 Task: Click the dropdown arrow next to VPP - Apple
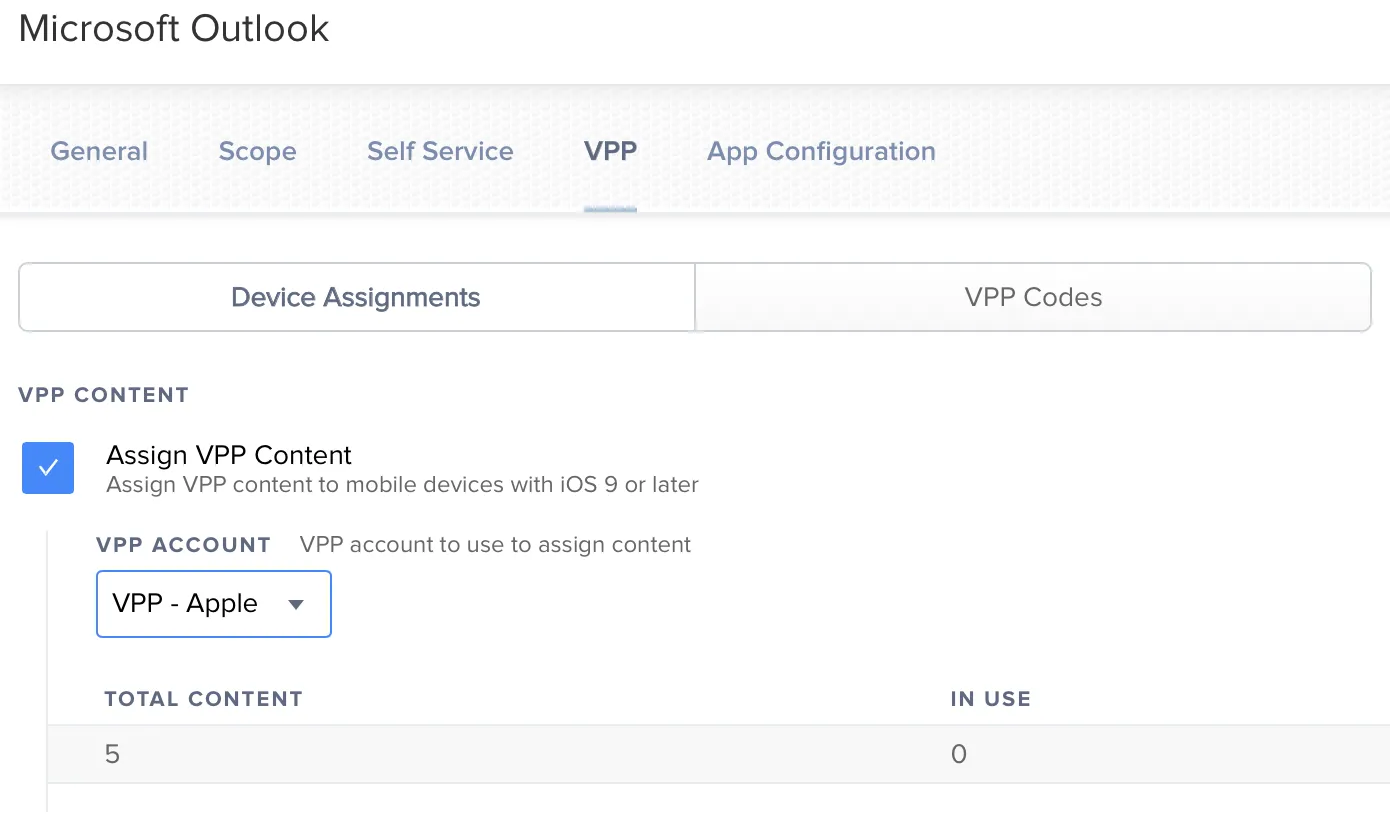tap(296, 604)
